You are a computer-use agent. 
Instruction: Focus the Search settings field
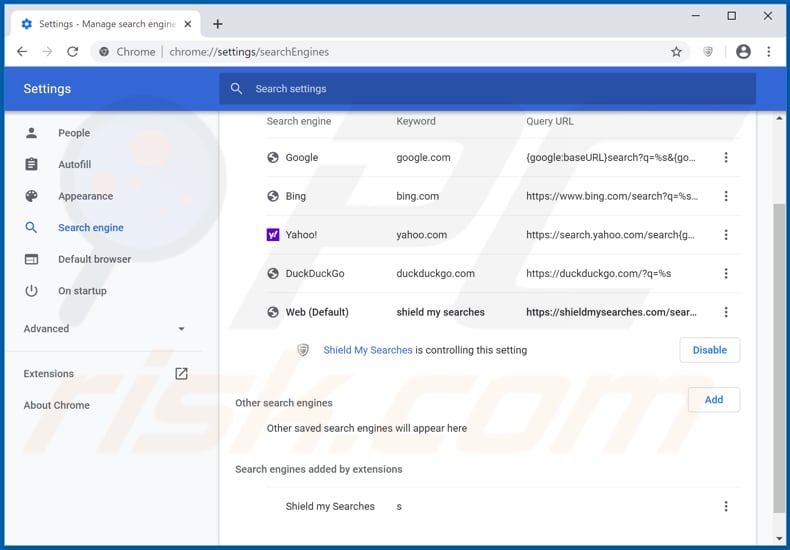[x=487, y=89]
